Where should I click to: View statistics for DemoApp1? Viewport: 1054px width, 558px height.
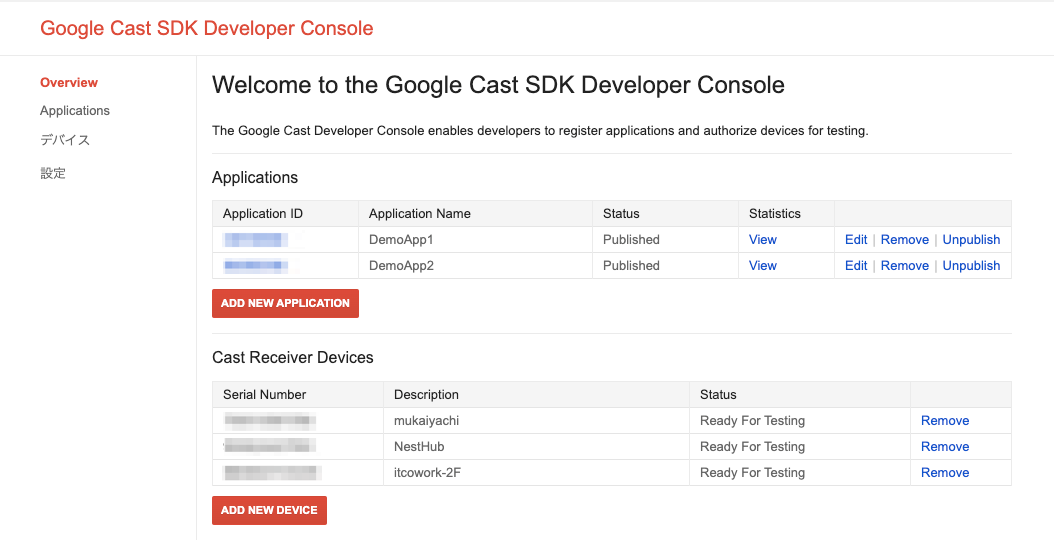(762, 239)
